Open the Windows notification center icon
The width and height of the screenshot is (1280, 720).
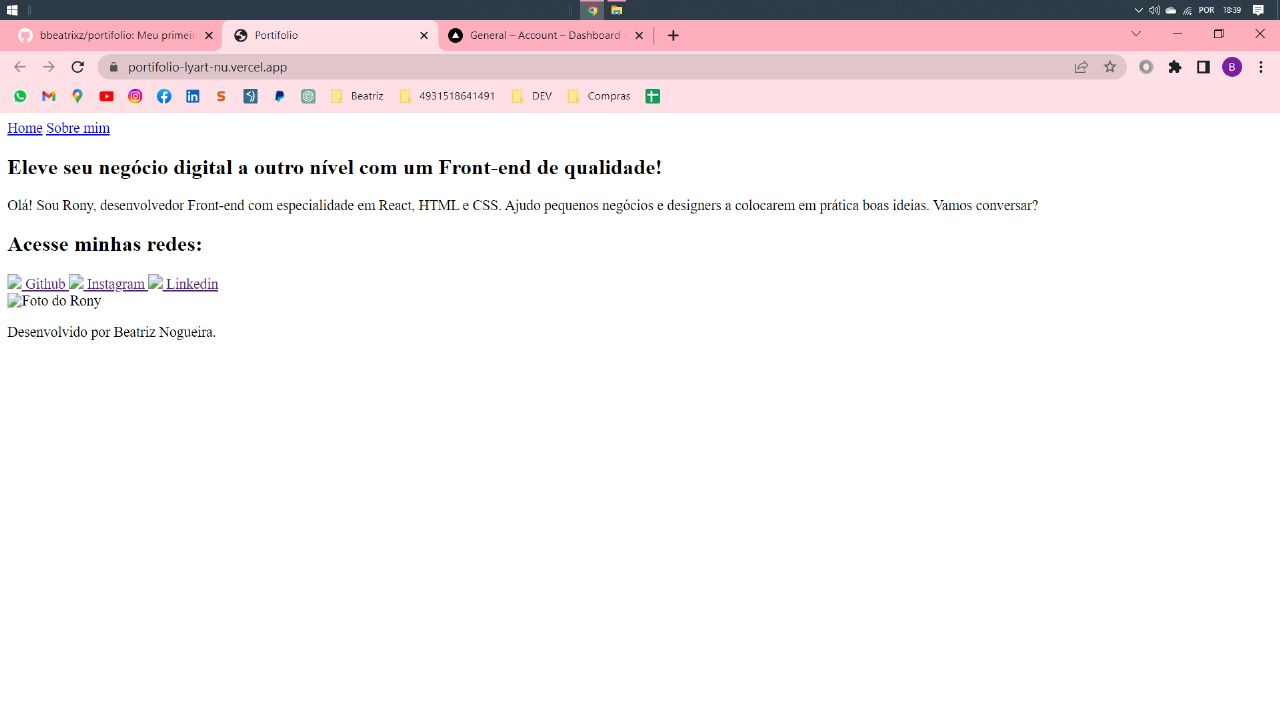pyautogui.click(x=1258, y=10)
